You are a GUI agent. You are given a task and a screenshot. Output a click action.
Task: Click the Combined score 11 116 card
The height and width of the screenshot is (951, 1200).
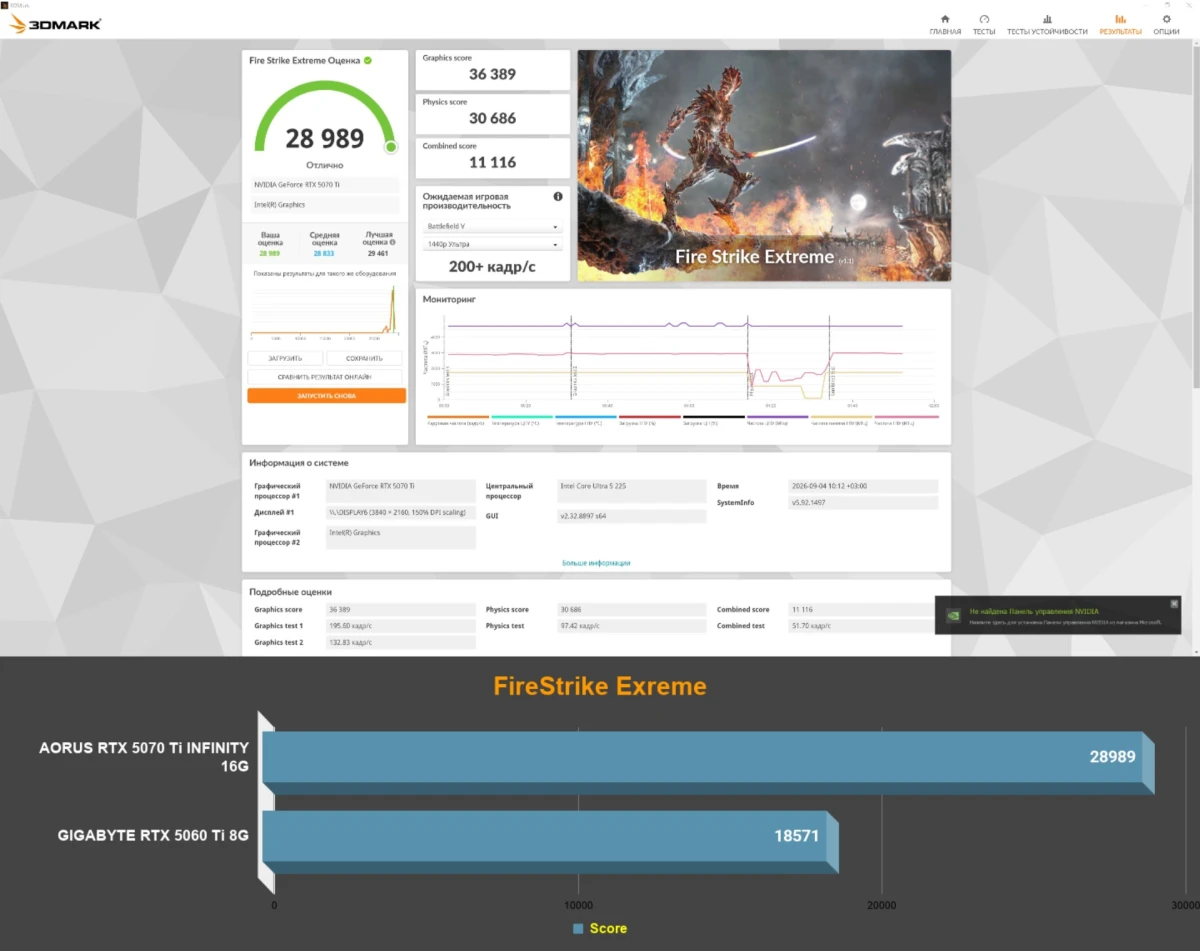coord(492,157)
